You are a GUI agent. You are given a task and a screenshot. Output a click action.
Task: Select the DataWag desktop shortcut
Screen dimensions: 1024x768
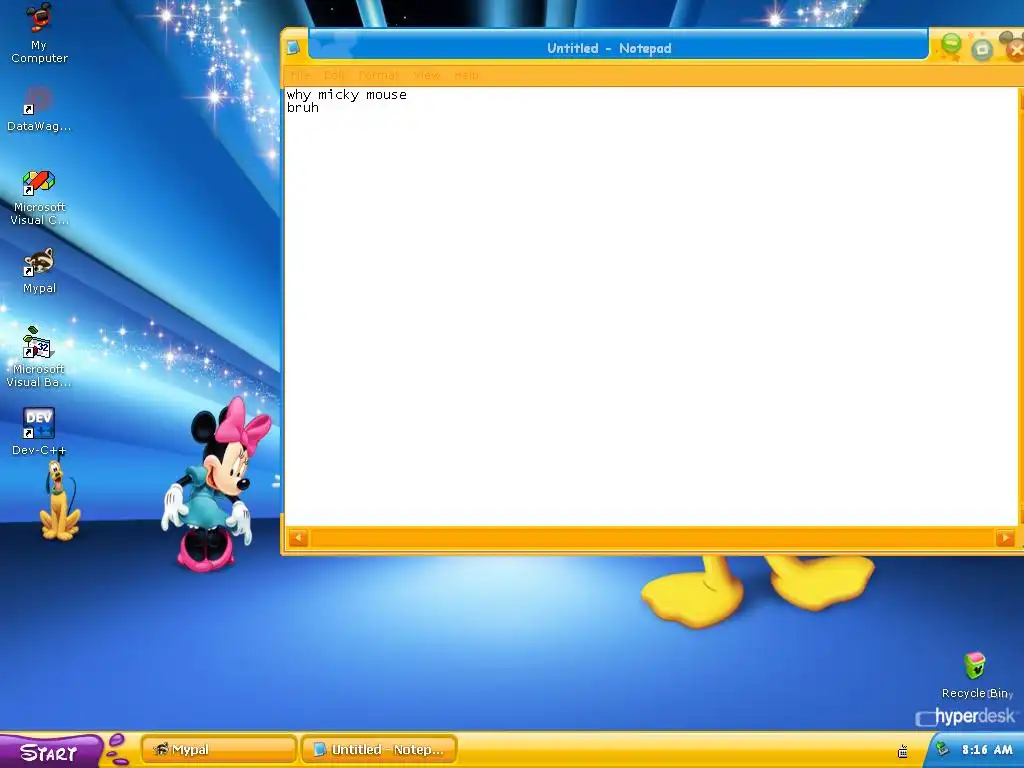point(39,110)
